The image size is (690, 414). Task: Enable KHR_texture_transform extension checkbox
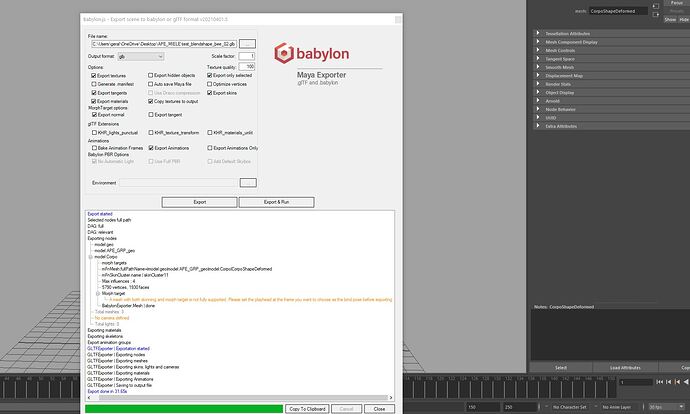(151, 132)
